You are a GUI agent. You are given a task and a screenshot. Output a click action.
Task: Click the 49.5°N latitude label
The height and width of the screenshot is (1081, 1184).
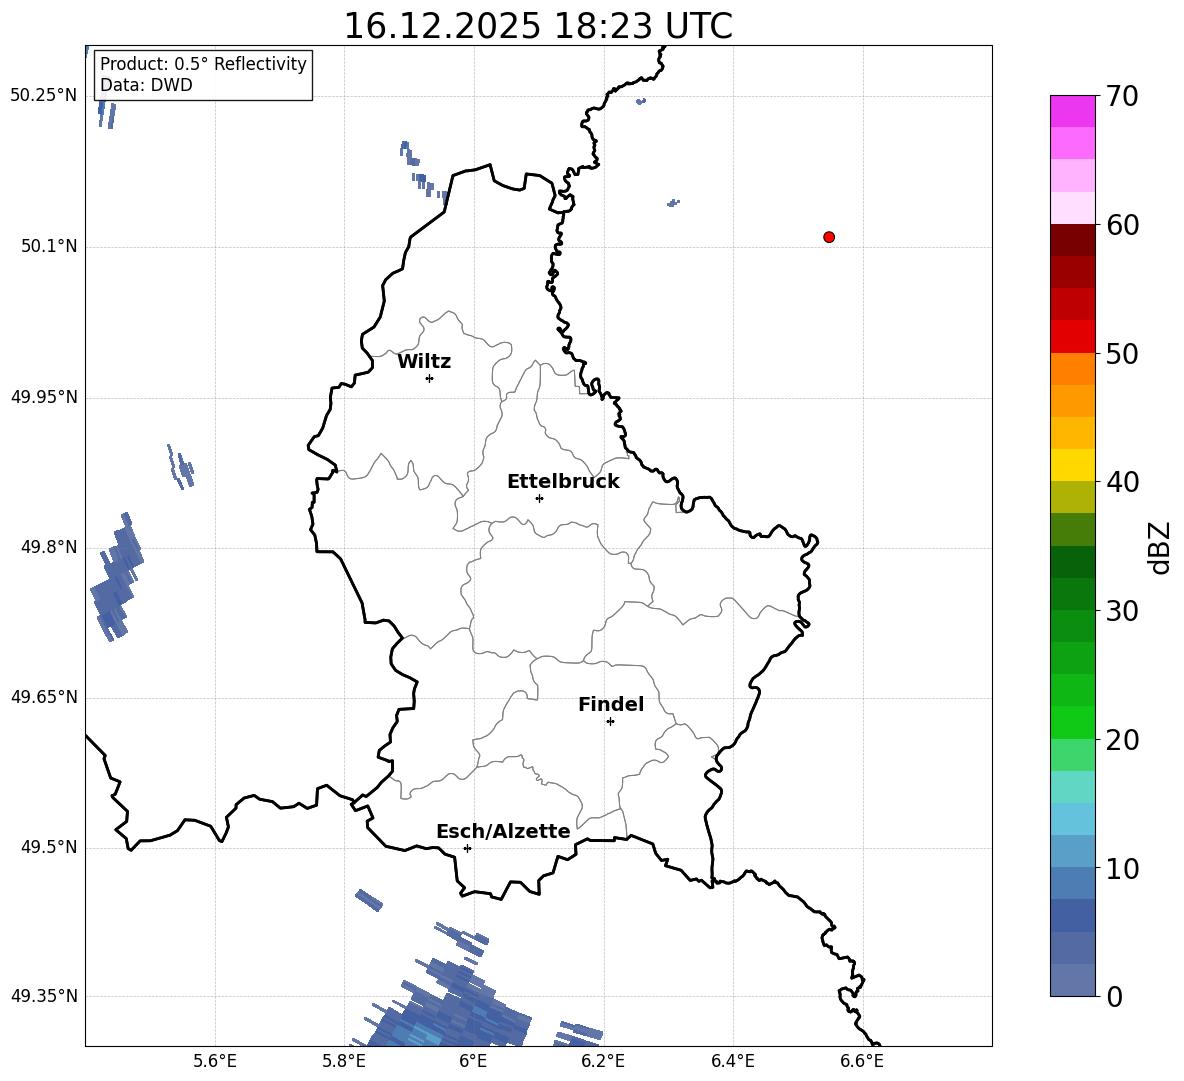pyautogui.click(x=49, y=847)
